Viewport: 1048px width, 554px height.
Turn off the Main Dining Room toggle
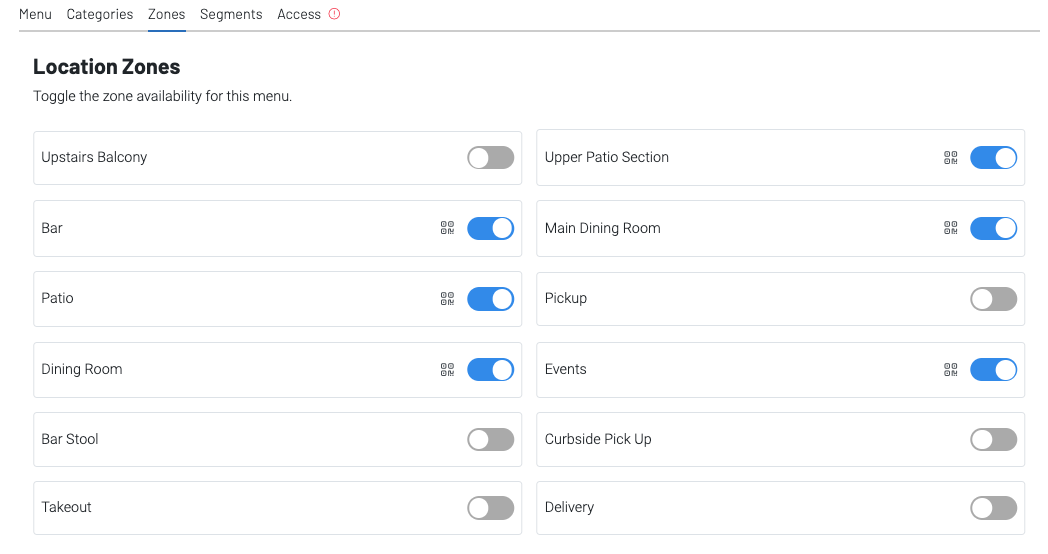coord(993,228)
